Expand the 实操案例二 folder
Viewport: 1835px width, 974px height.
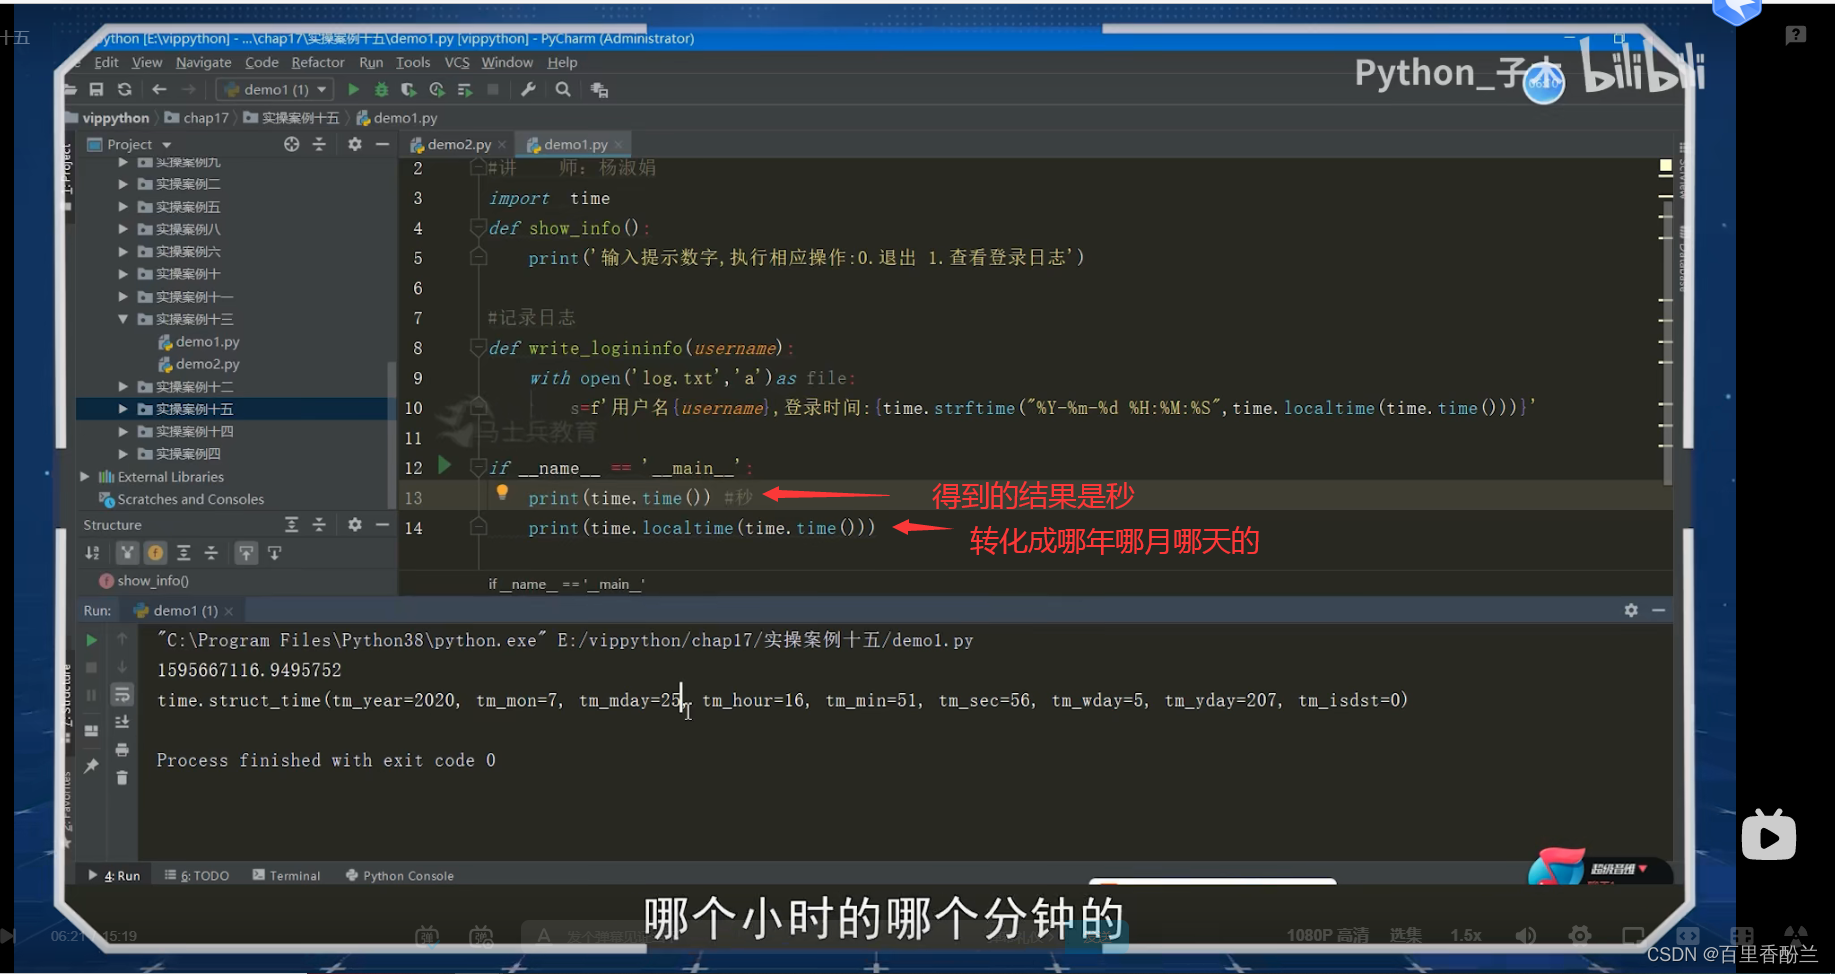coord(123,184)
